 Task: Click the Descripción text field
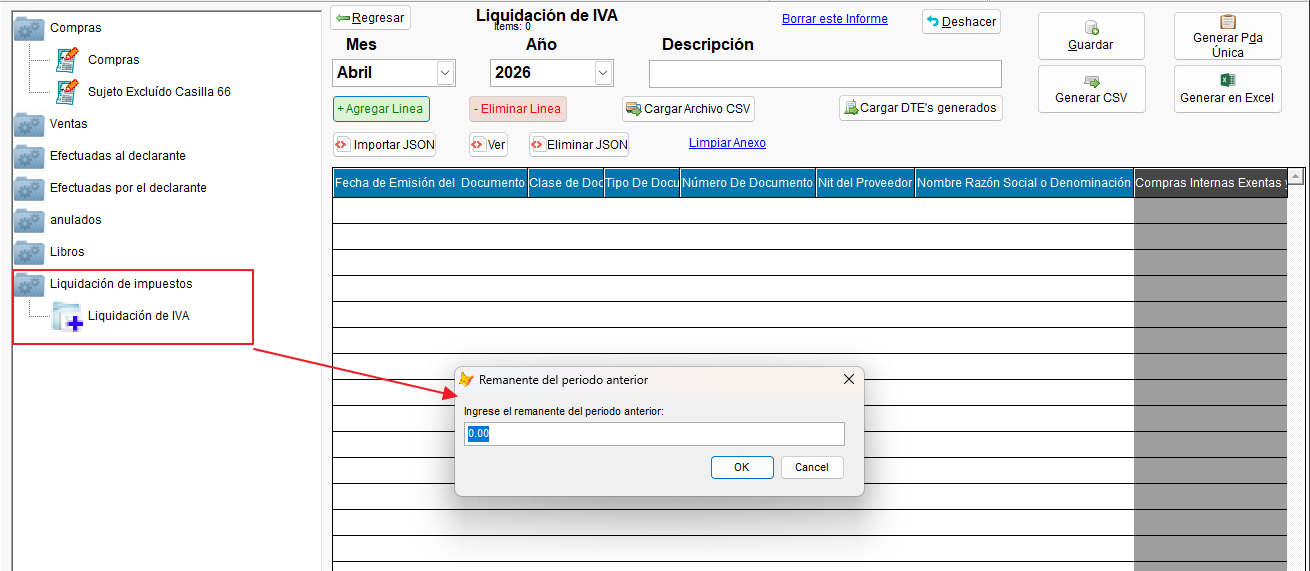tap(825, 74)
